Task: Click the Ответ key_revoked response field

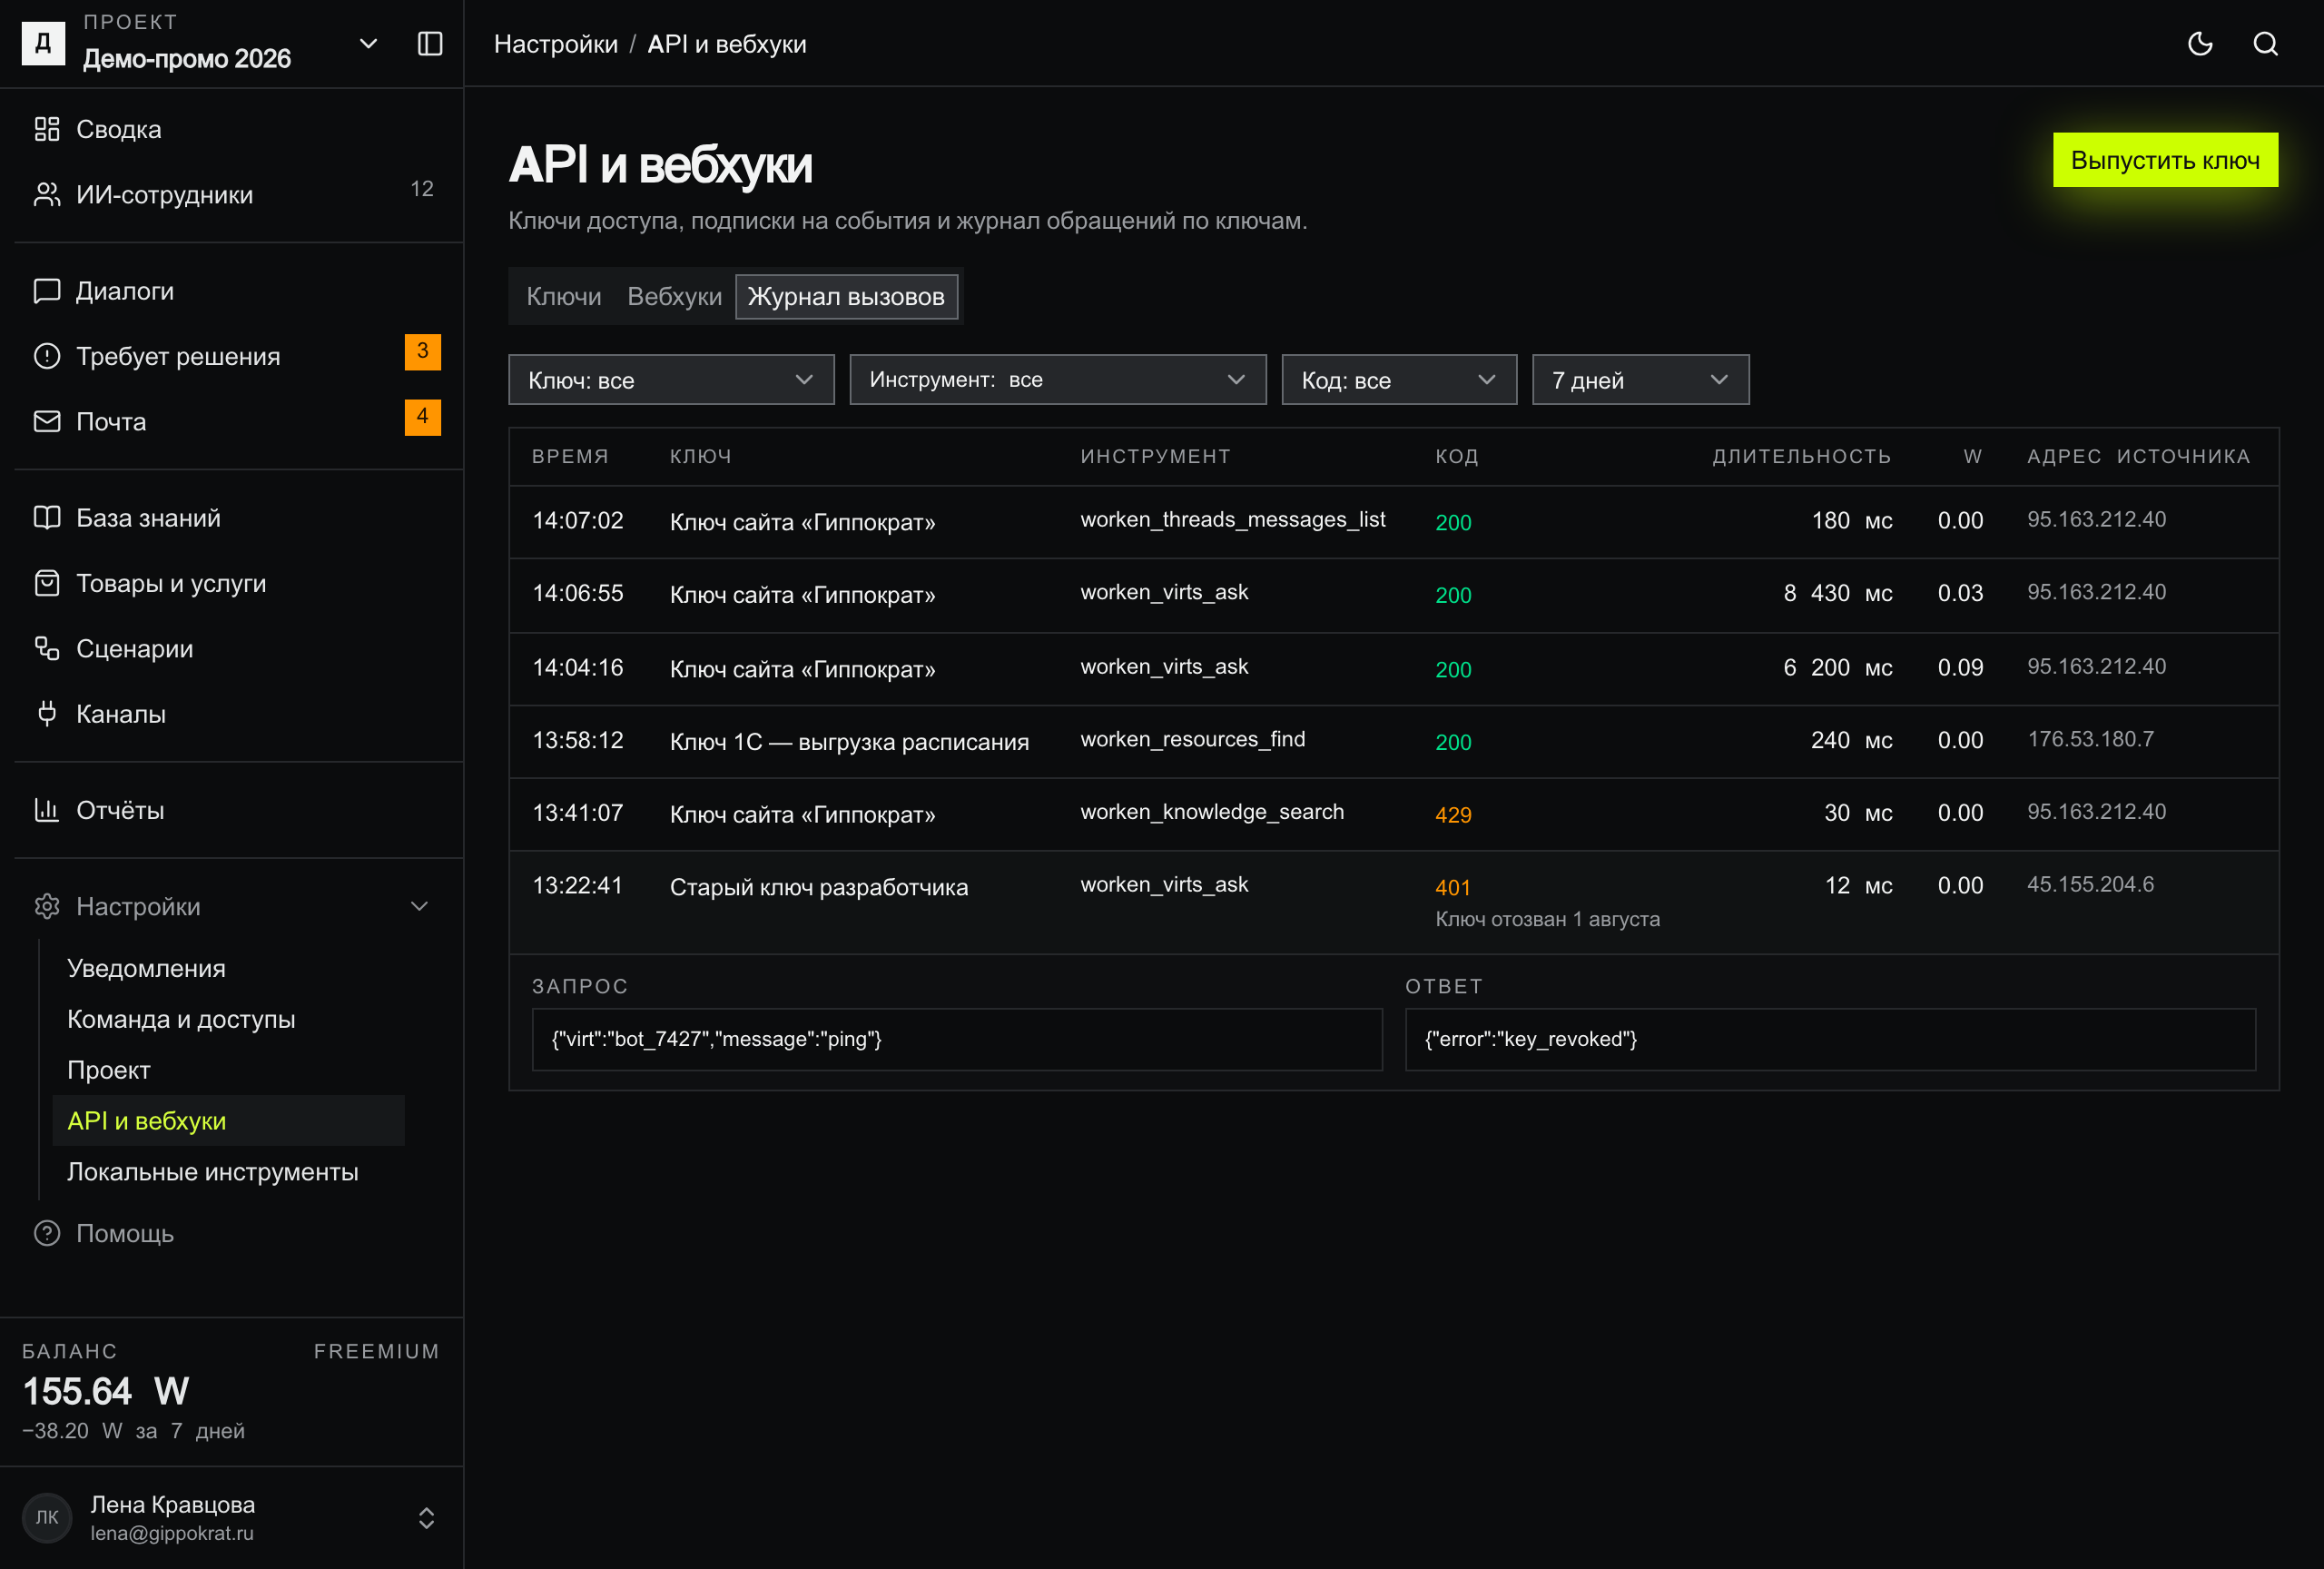Action: [x=1830, y=1039]
